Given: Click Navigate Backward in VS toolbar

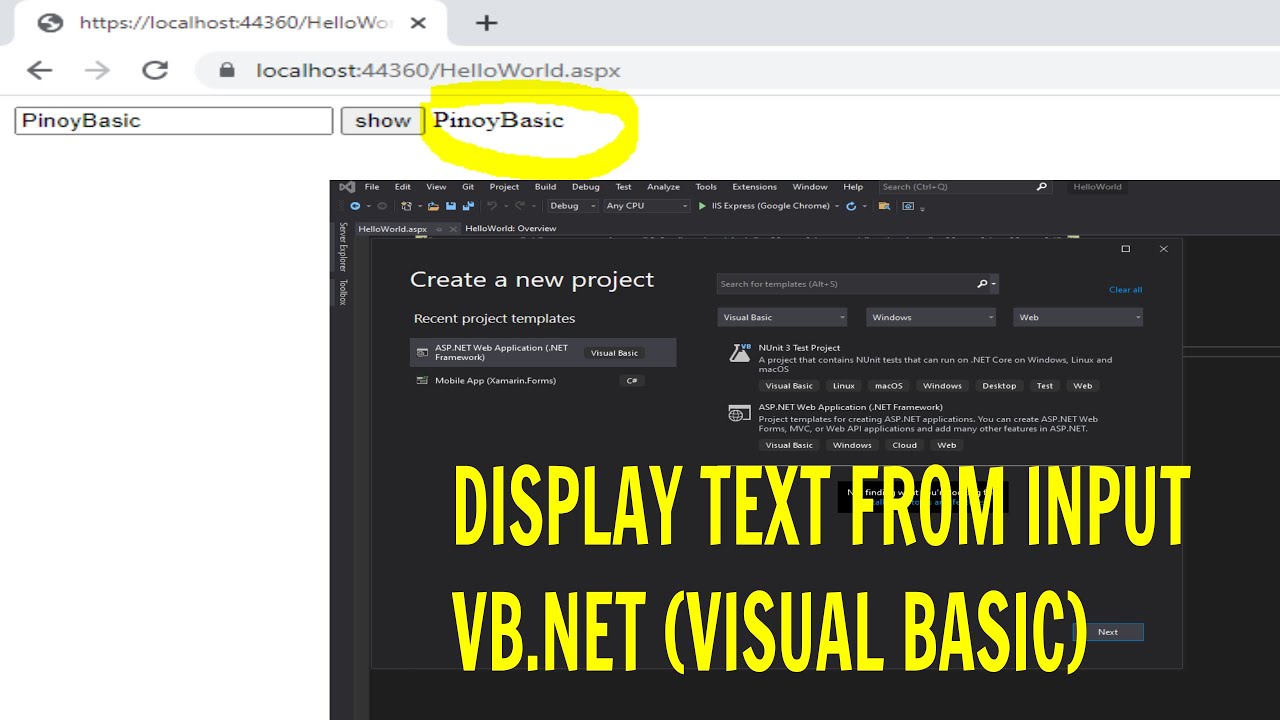Looking at the screenshot, I should (x=355, y=206).
